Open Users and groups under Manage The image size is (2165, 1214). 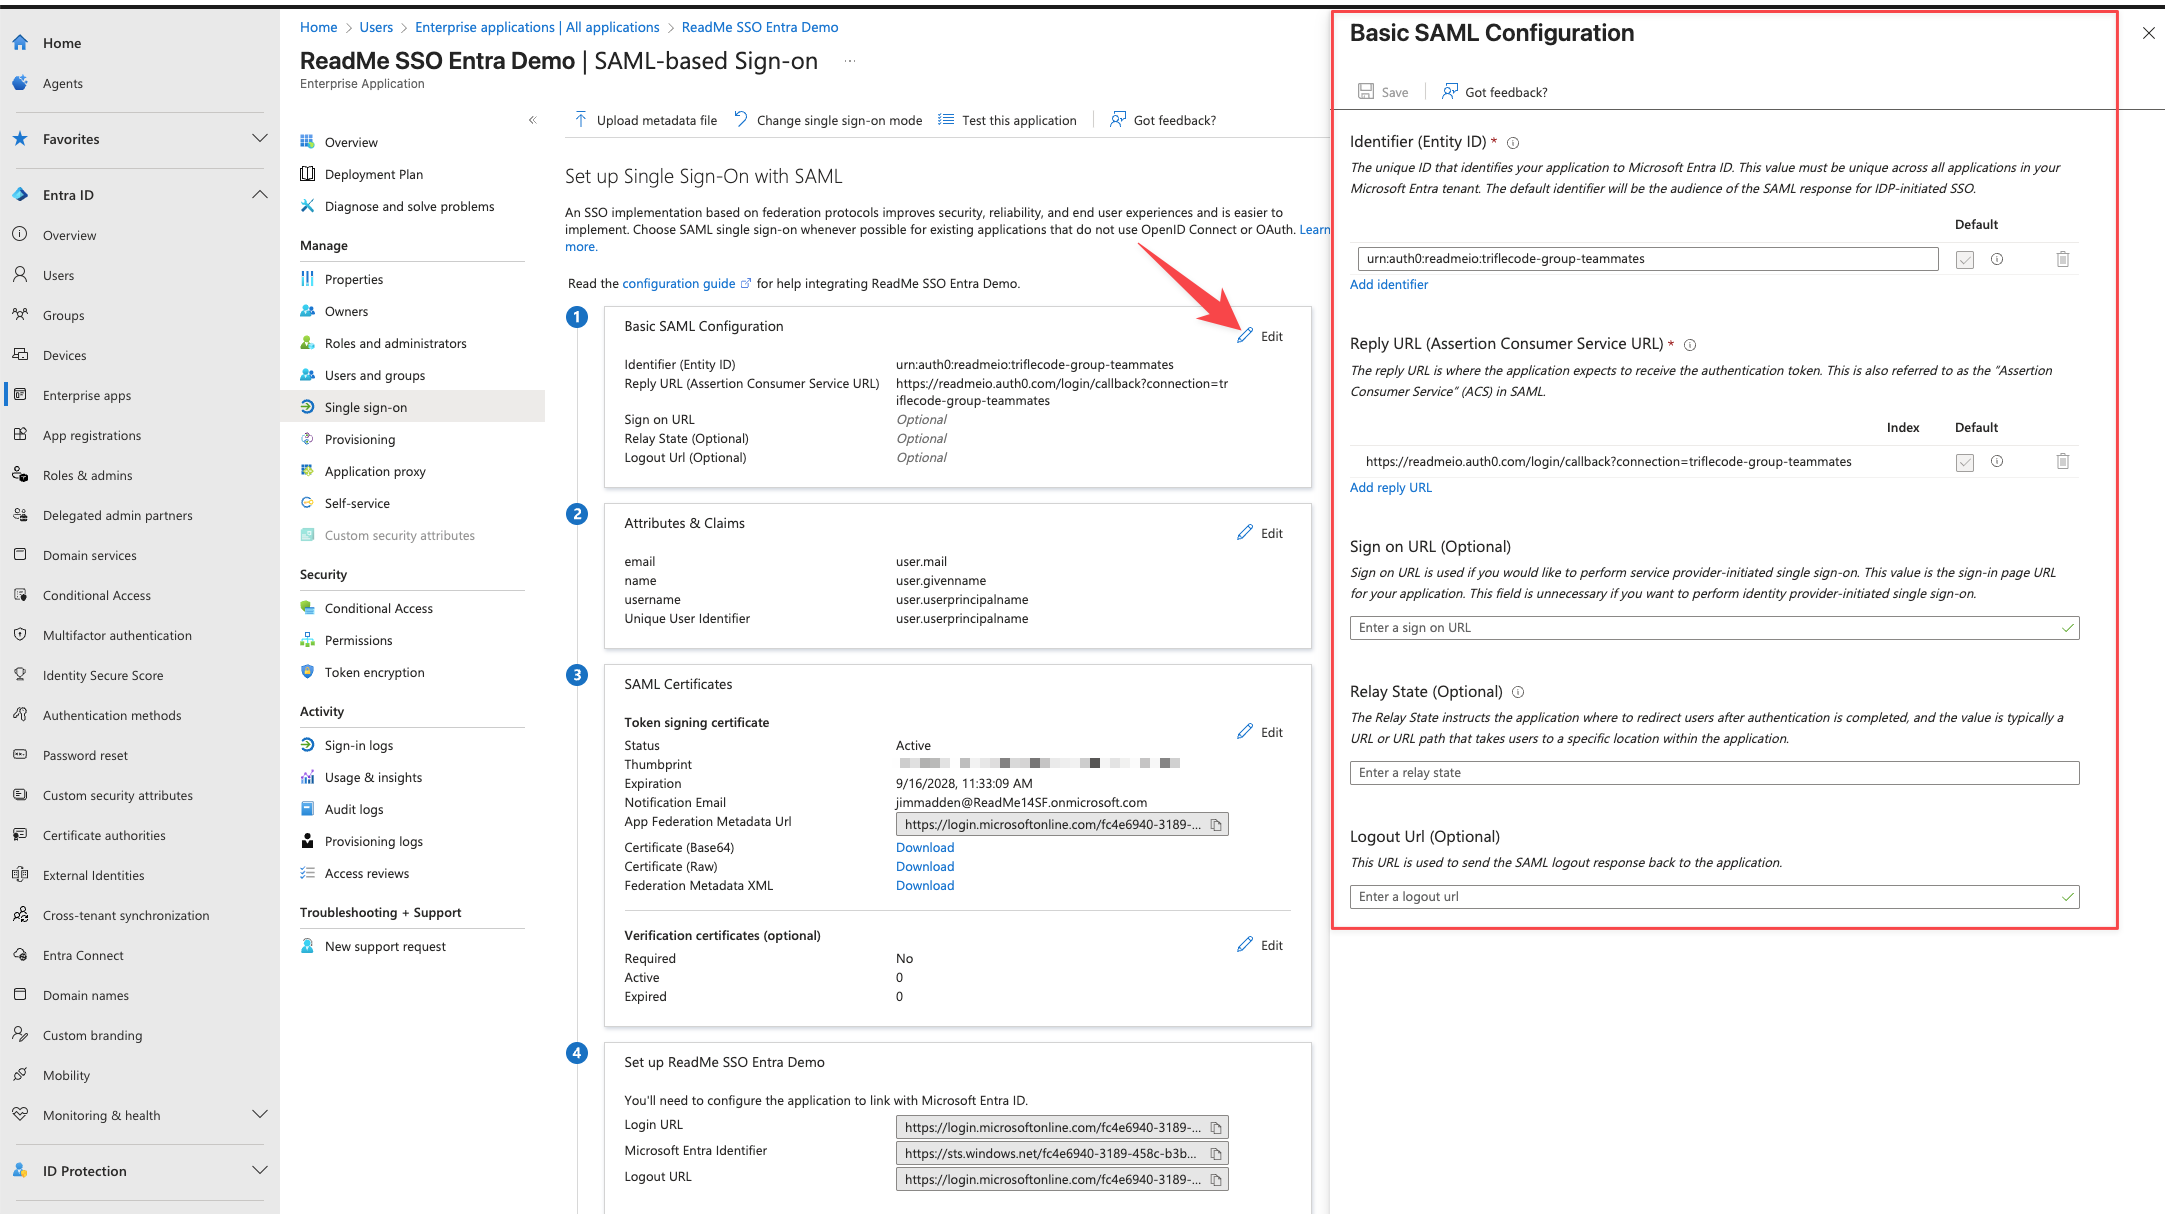(375, 375)
